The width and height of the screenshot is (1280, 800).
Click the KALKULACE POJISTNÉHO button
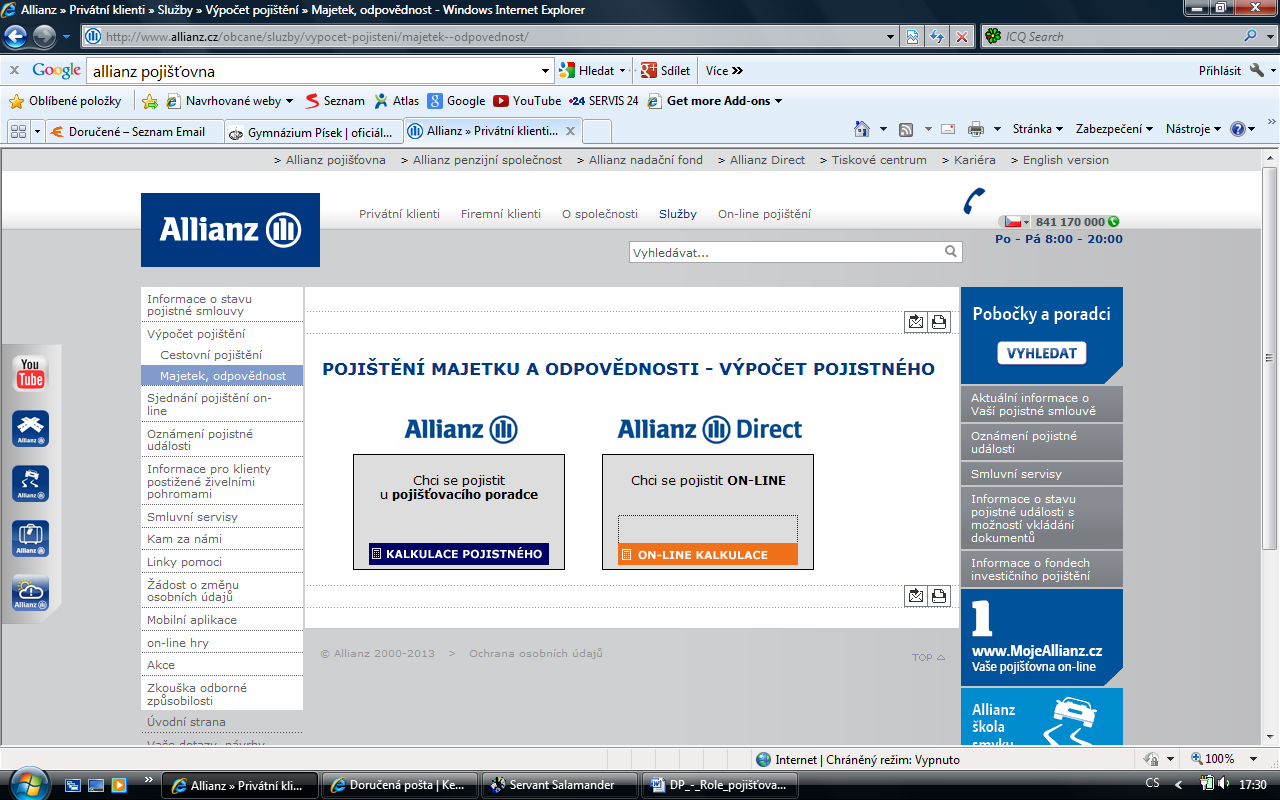pyautogui.click(x=459, y=554)
